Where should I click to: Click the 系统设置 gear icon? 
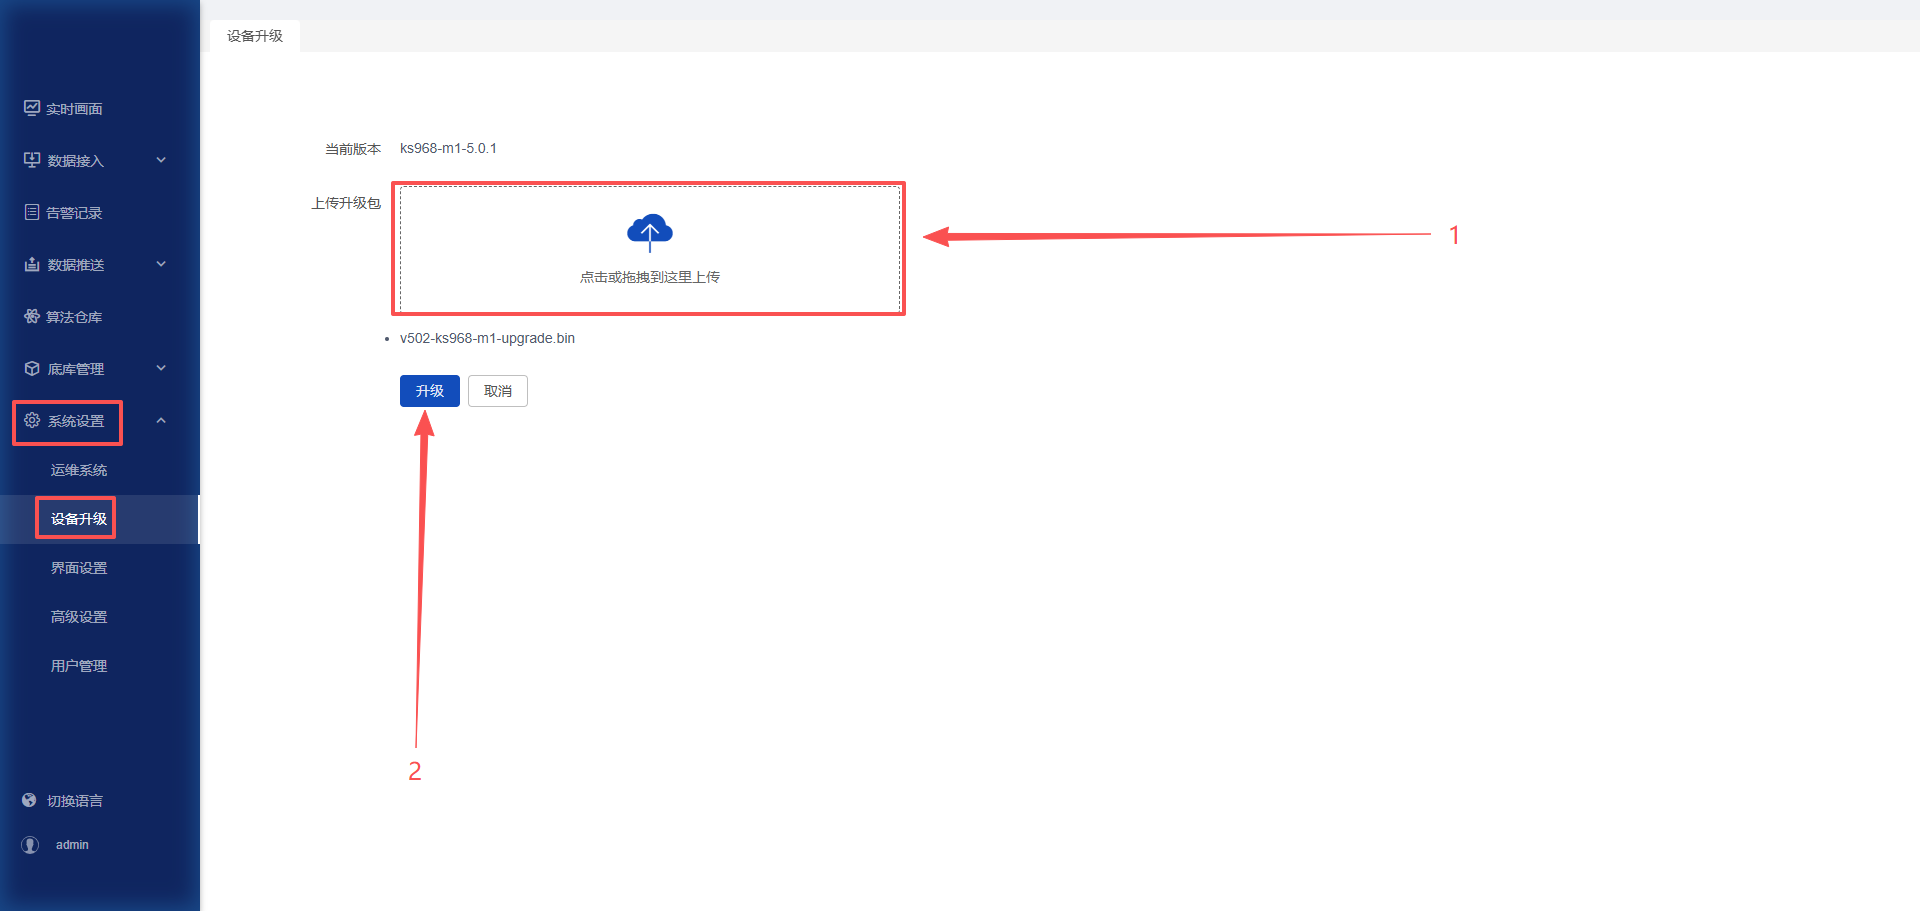[x=32, y=420]
